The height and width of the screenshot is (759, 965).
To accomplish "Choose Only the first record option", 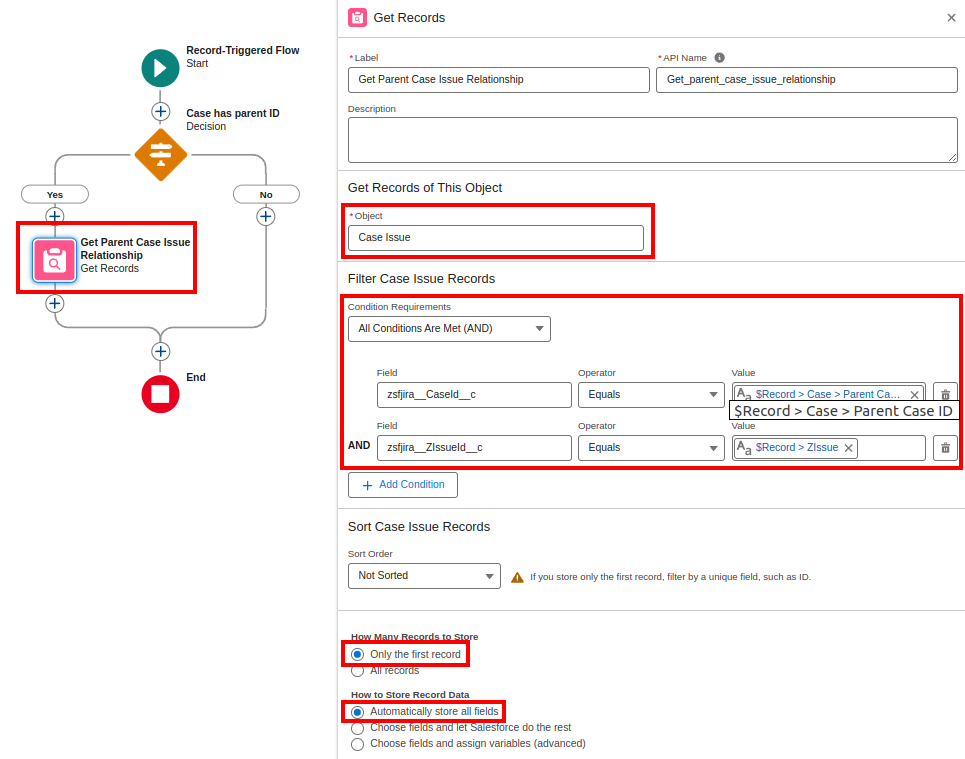I will (358, 654).
